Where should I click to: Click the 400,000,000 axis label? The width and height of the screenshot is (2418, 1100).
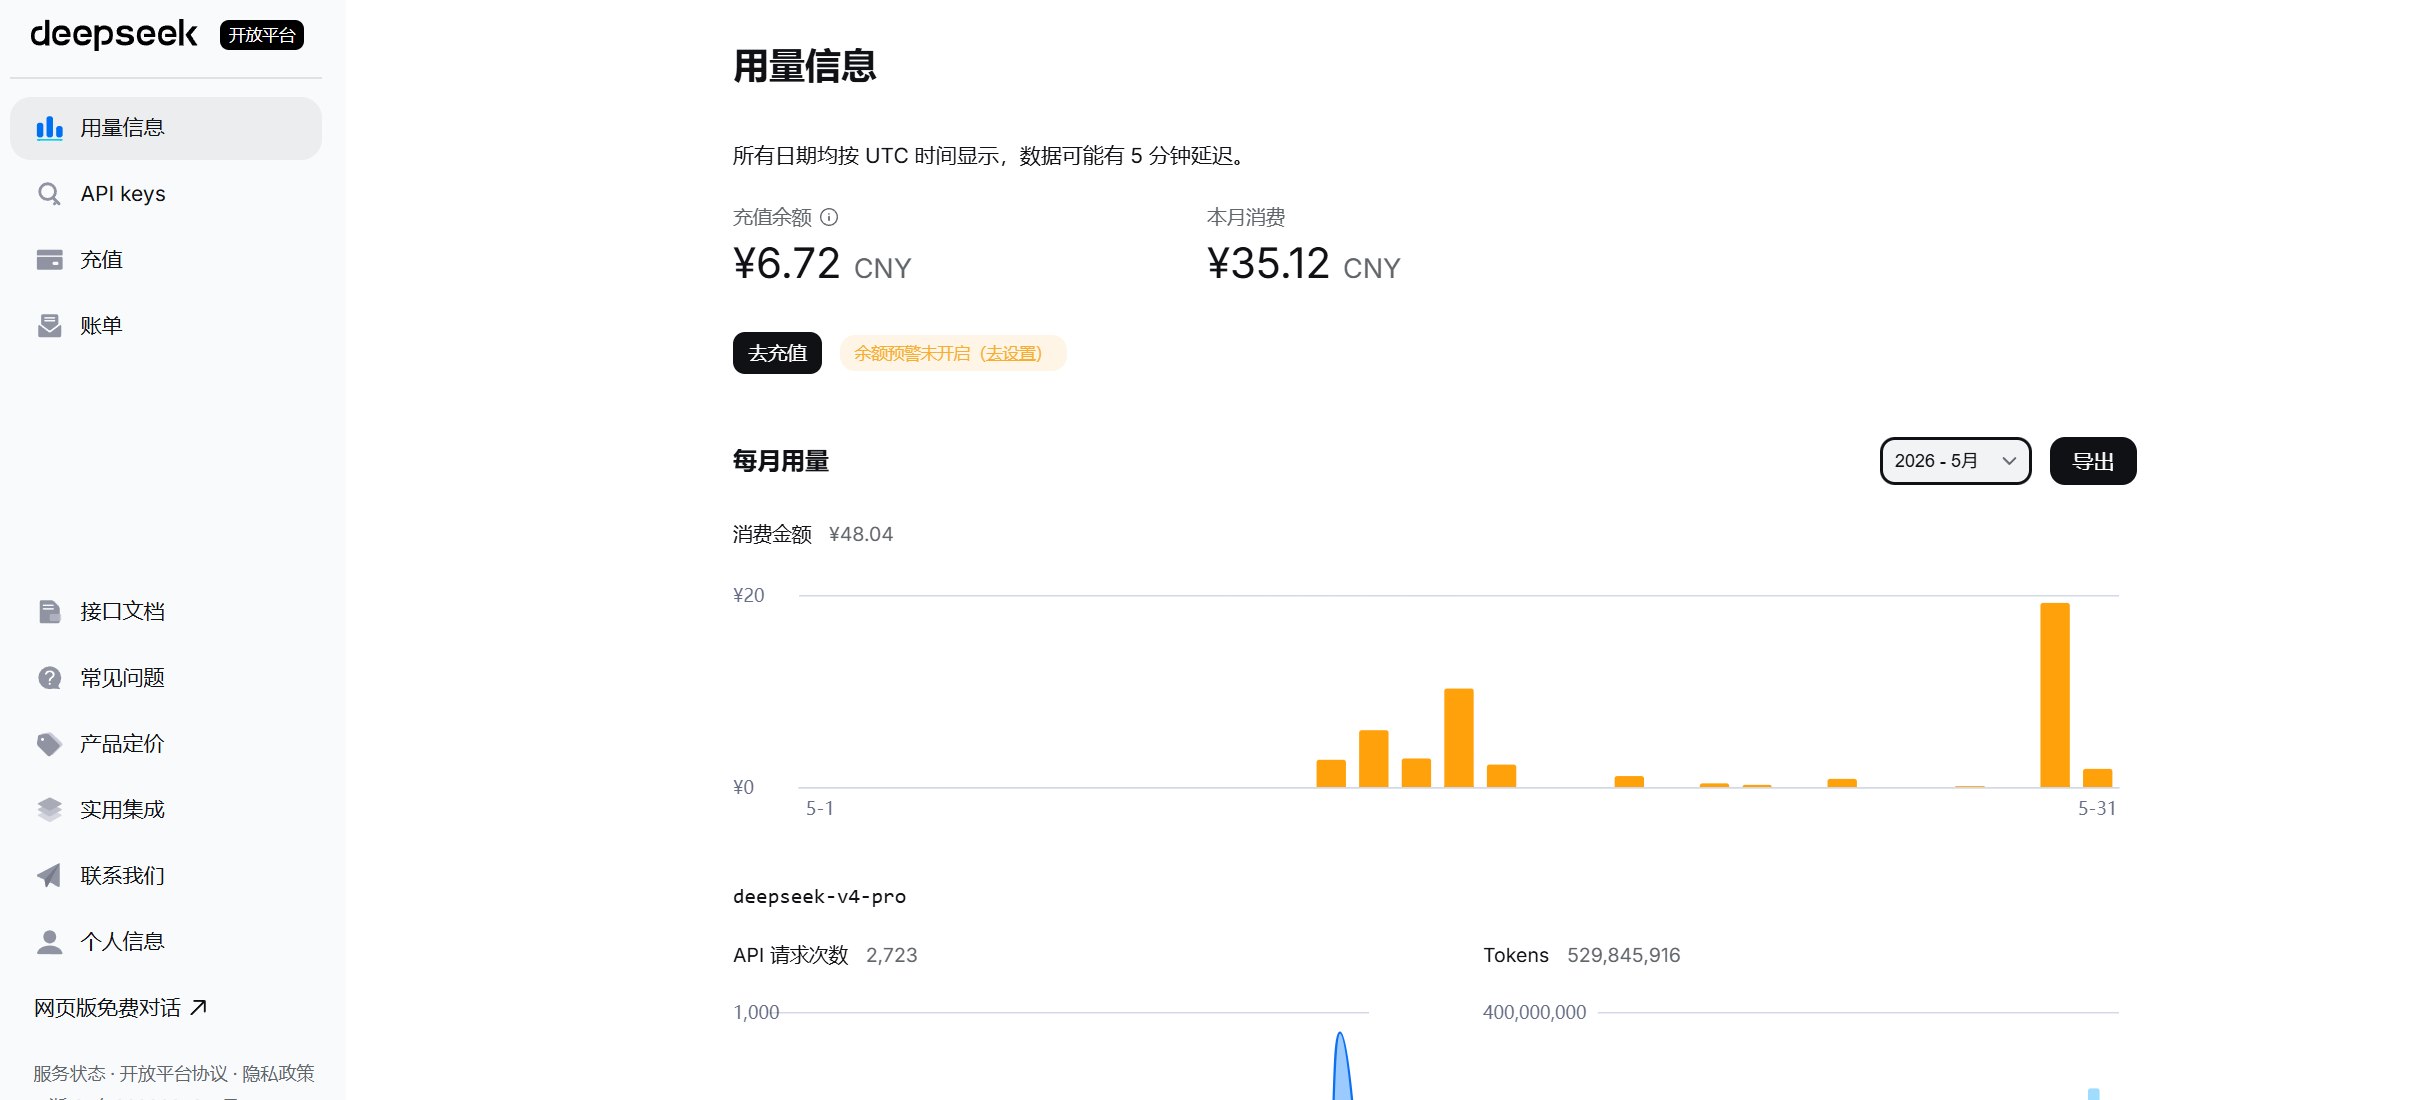click(x=1534, y=1012)
